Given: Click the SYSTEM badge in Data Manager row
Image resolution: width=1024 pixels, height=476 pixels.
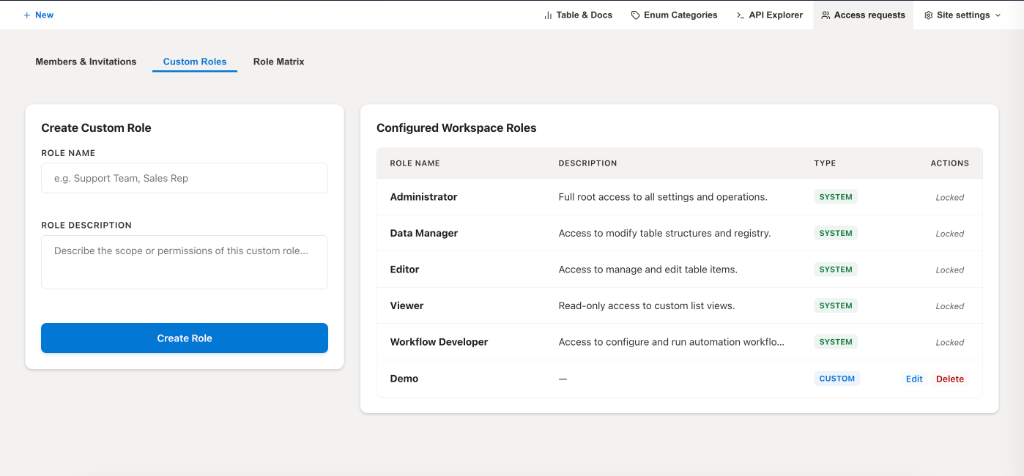Looking at the screenshot, I should tap(836, 233).
